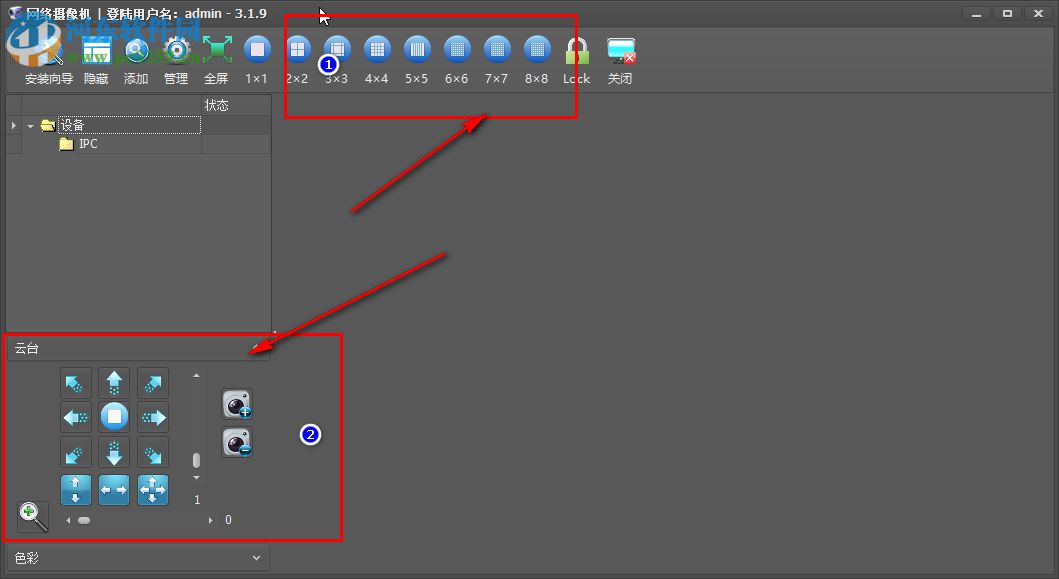Click vertical speed slider up arrow
1059x579 pixels.
197,375
